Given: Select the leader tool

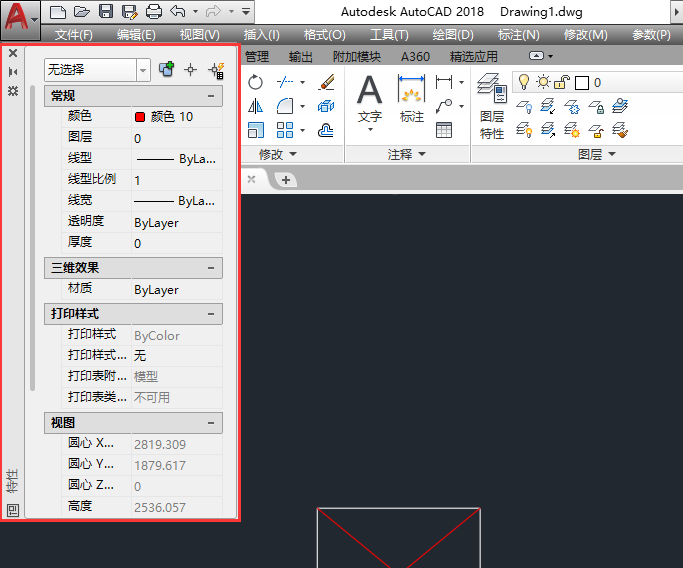Looking at the screenshot, I should 444,106.
